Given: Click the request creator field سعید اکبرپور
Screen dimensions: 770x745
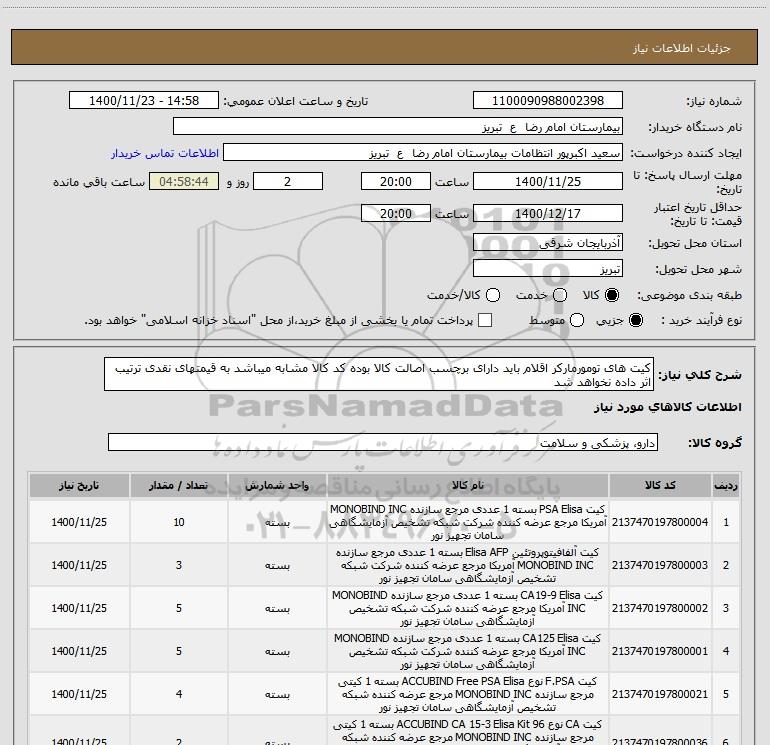Looking at the screenshot, I should pos(423,153).
